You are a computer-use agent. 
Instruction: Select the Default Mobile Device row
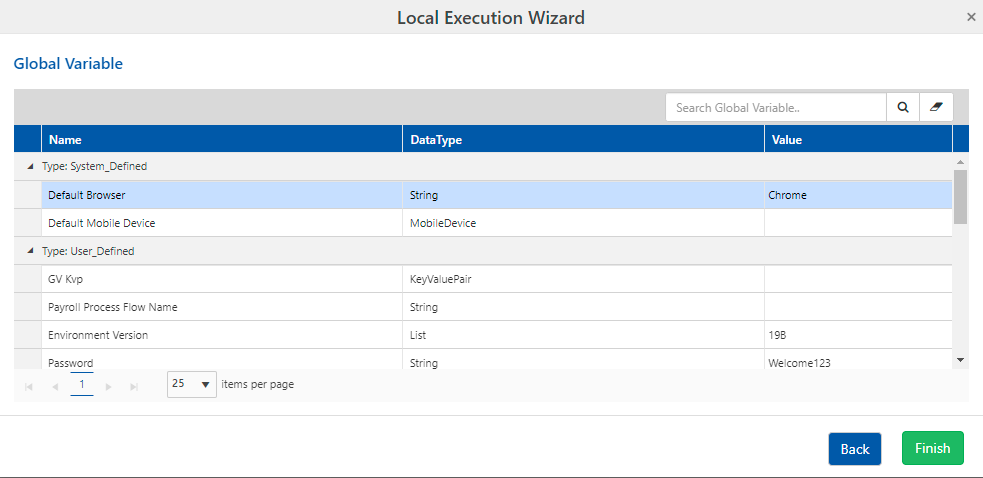[x=483, y=223]
